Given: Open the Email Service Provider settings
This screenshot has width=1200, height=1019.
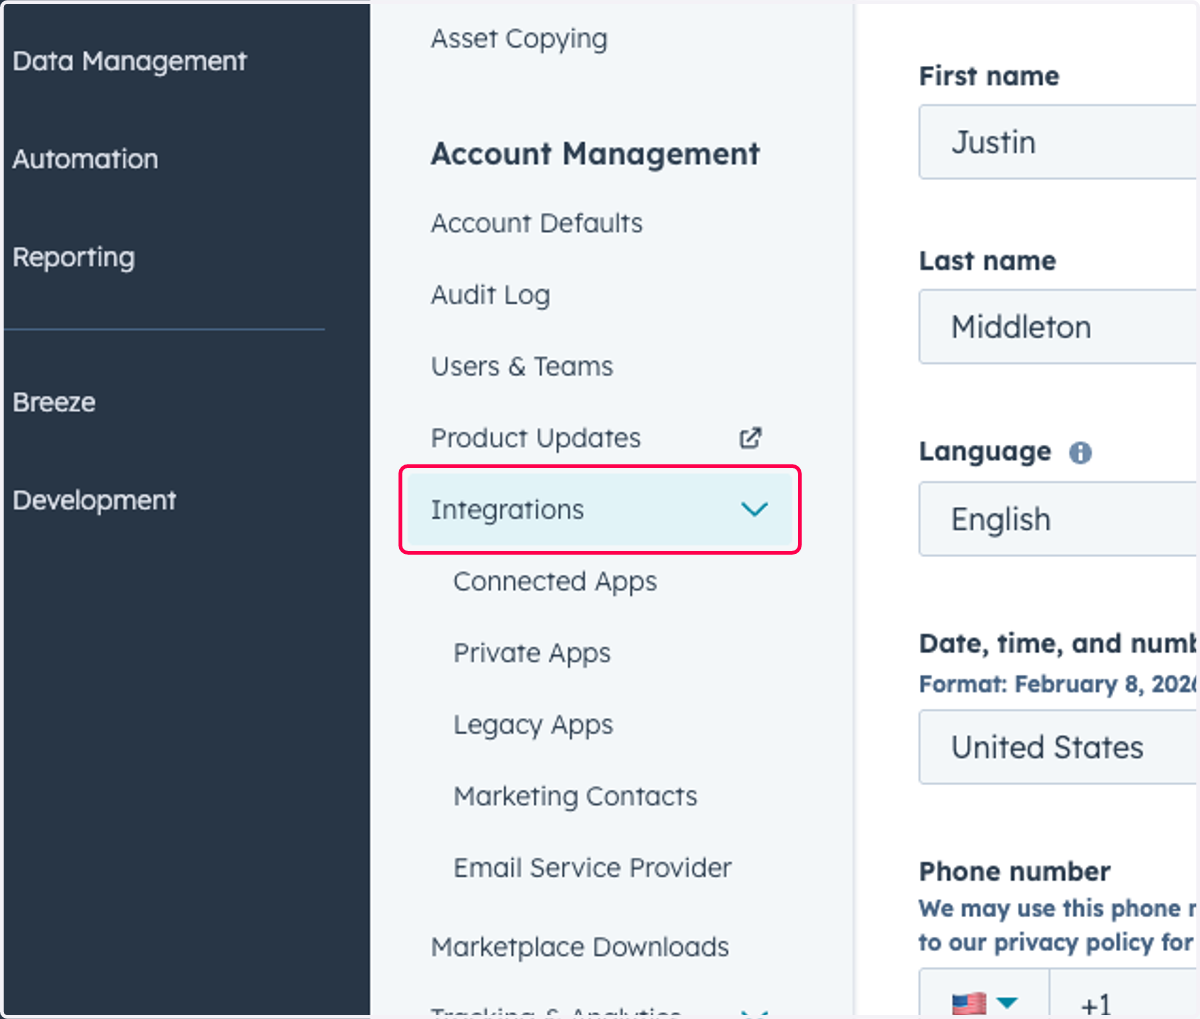Looking at the screenshot, I should pos(592,868).
